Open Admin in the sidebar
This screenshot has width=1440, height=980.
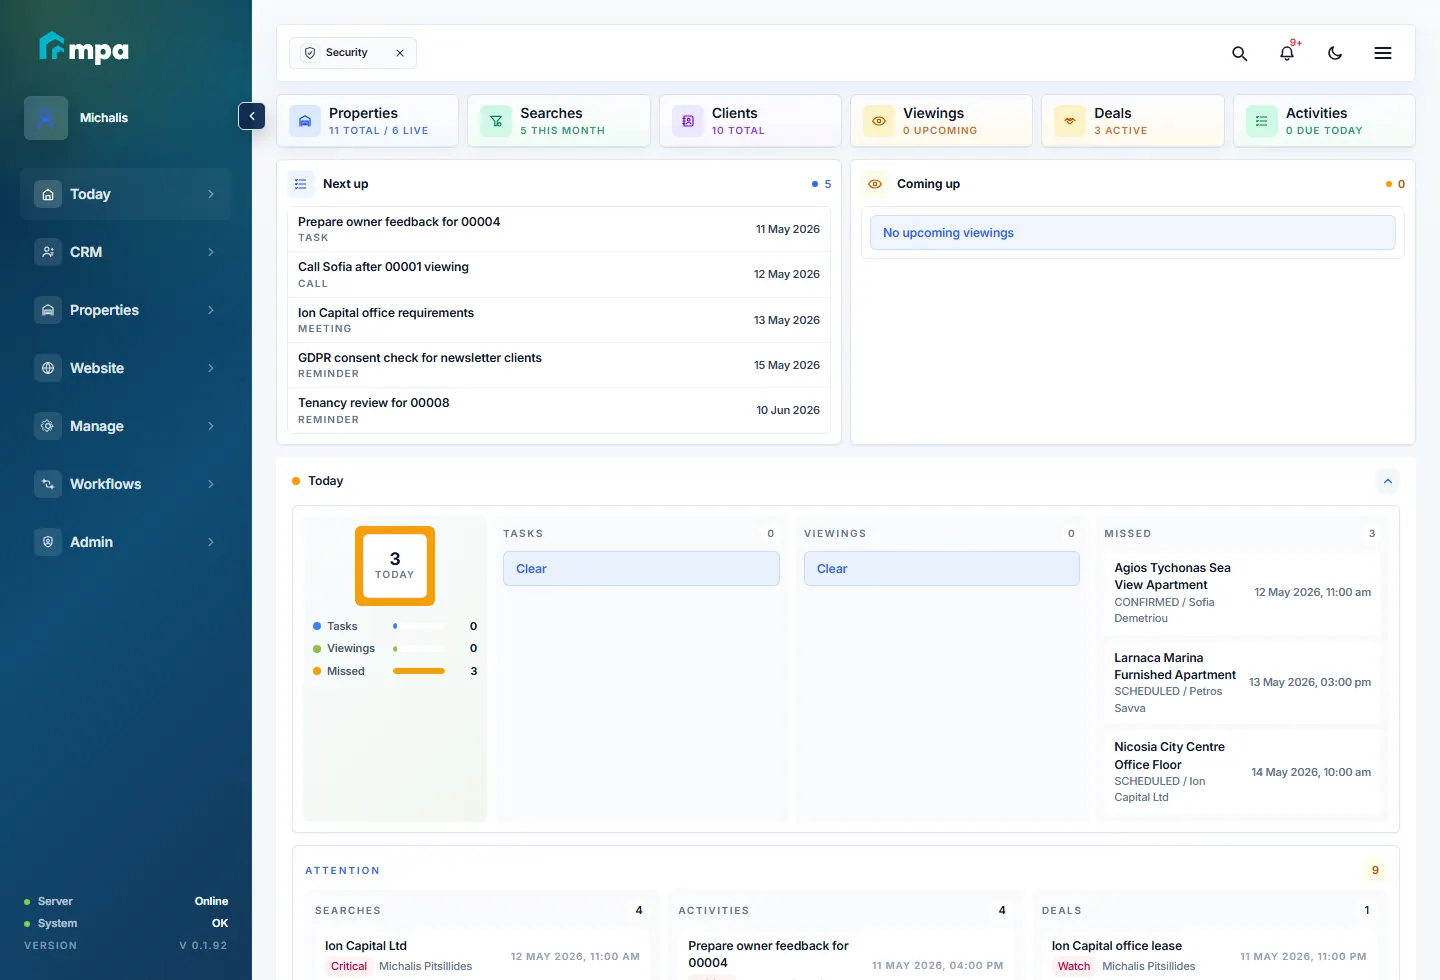(126, 542)
